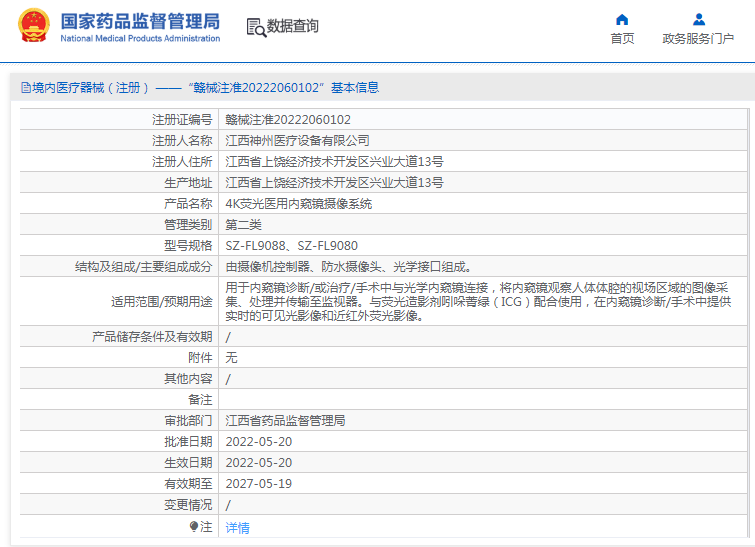Select the 注册人住所 address value
The width and height of the screenshot is (755, 547).
pyautogui.click(x=334, y=162)
